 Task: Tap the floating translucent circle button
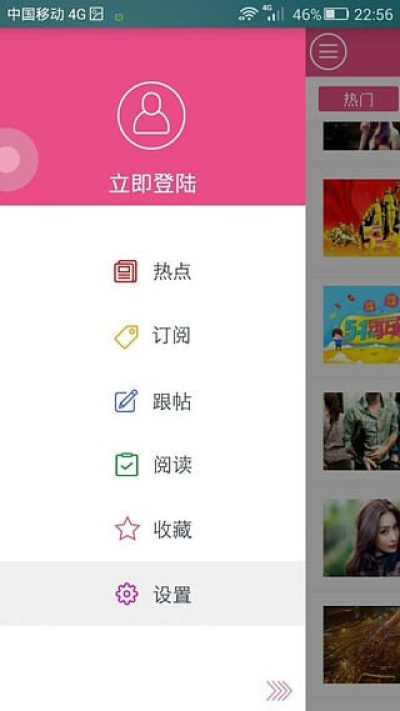coord(14,160)
